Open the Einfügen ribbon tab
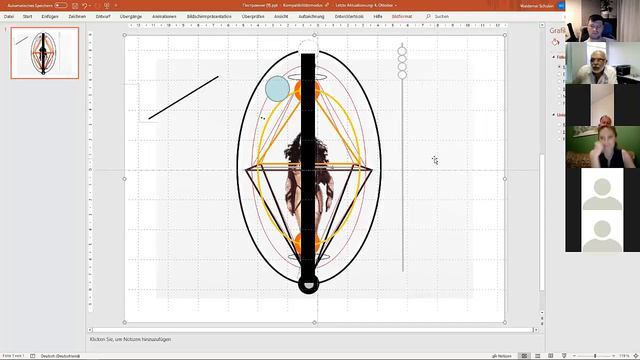 point(50,17)
